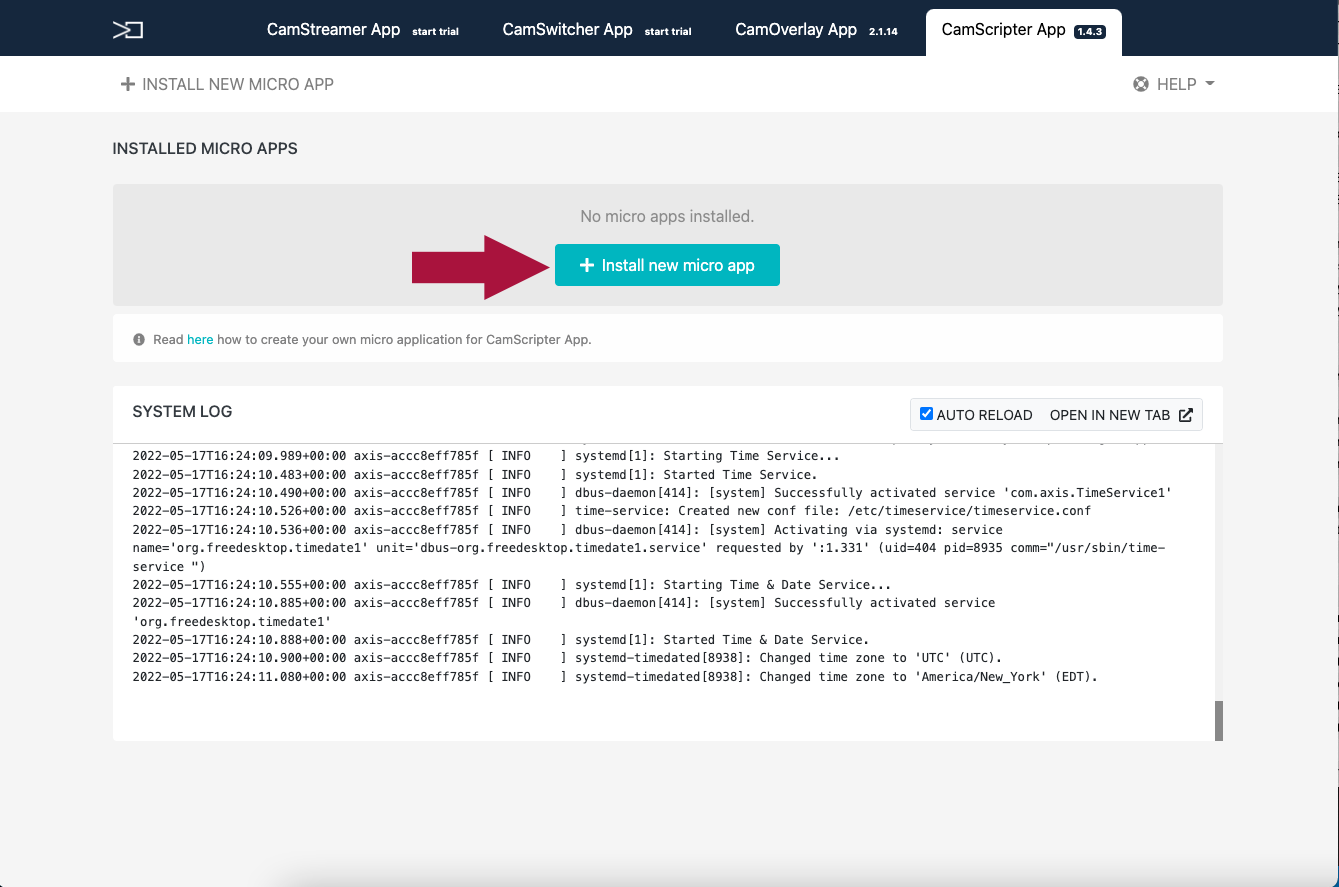This screenshot has height=887, width=1339.
Task: Follow the "here" documentation link
Action: tap(200, 340)
